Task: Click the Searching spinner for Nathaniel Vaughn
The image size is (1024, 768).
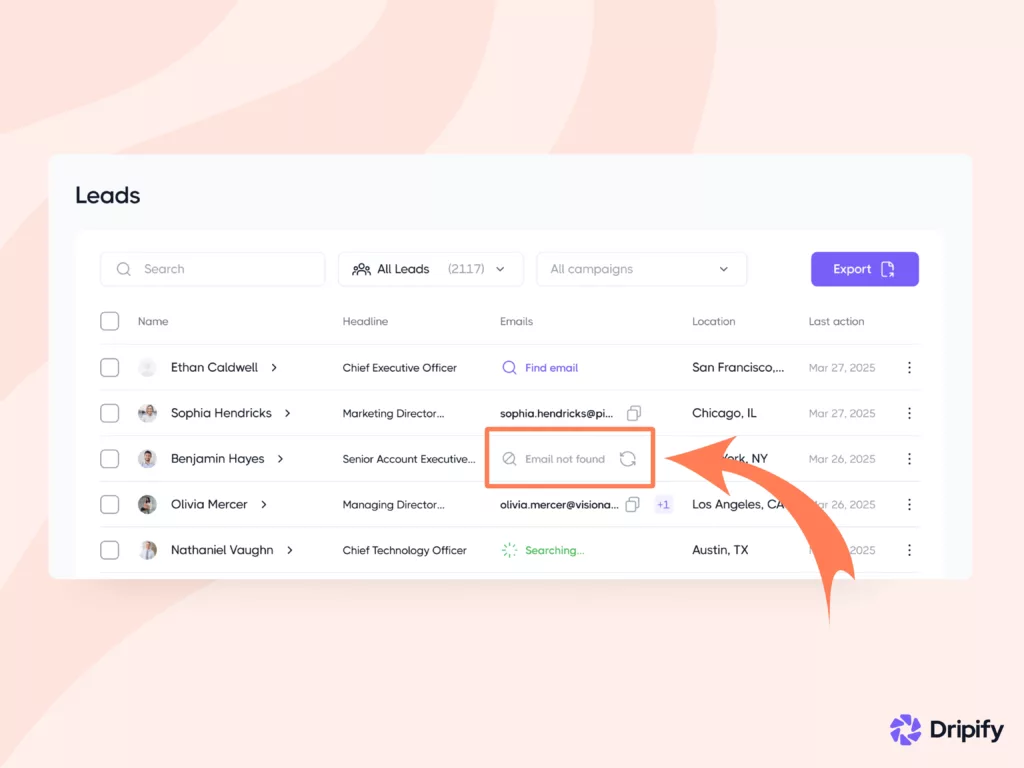Action: 510,550
